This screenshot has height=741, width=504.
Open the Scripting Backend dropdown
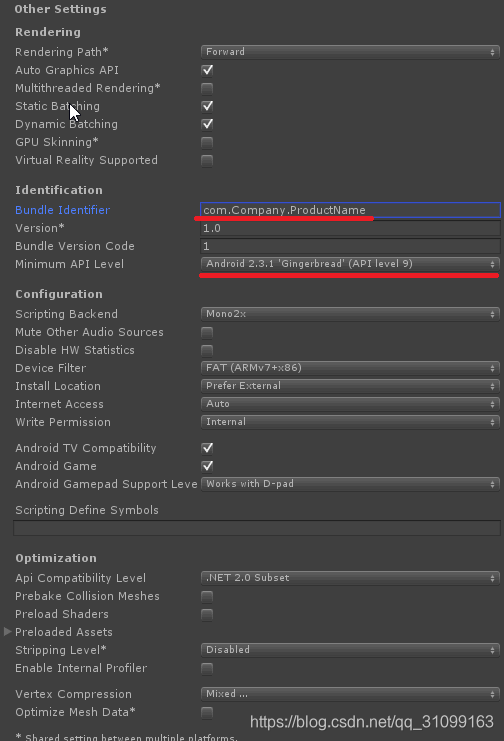tap(350, 314)
